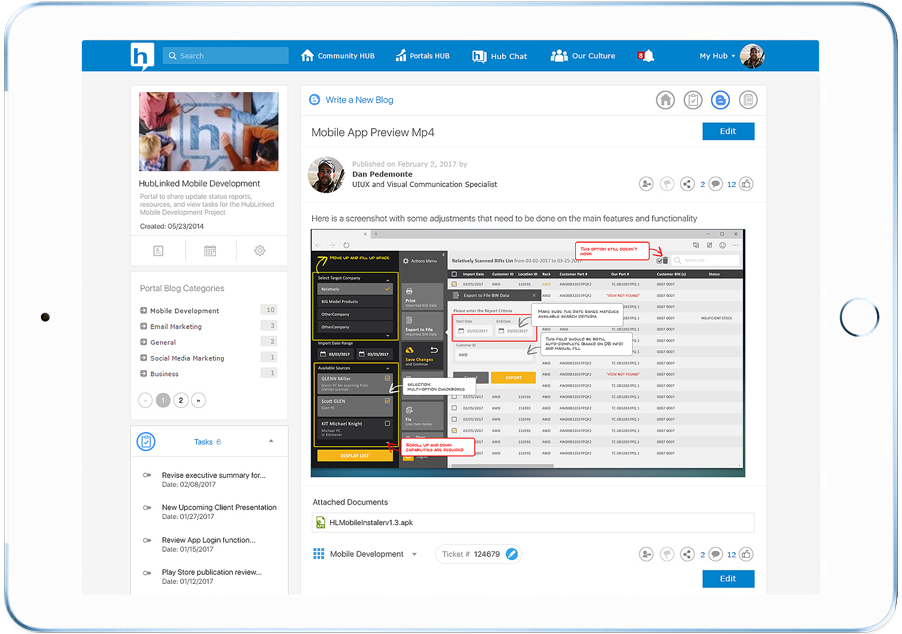
Task: Open Community HUB menu
Action: click(338, 56)
